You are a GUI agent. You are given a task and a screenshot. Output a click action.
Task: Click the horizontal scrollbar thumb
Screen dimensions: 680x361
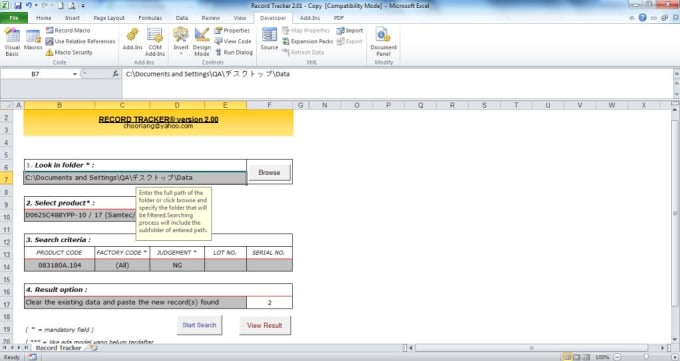[x=531, y=348]
